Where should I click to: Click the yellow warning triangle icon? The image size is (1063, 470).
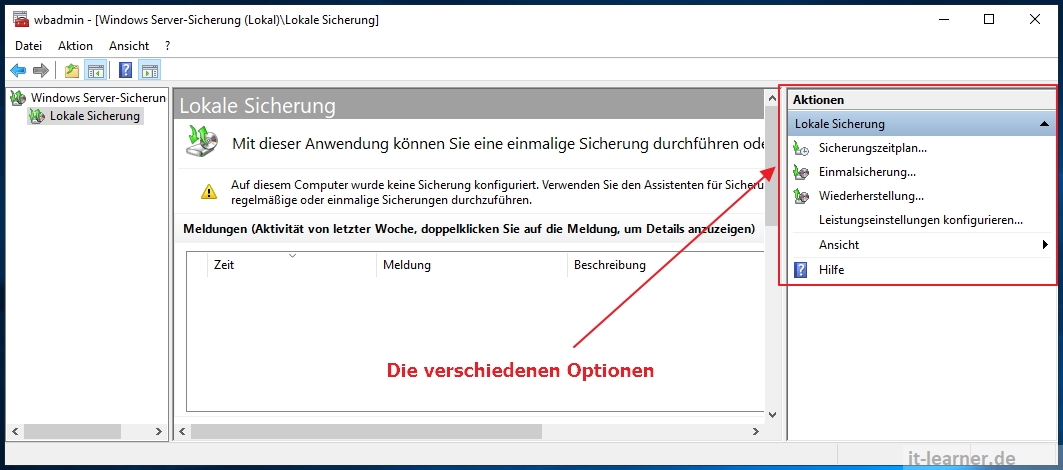[x=209, y=192]
